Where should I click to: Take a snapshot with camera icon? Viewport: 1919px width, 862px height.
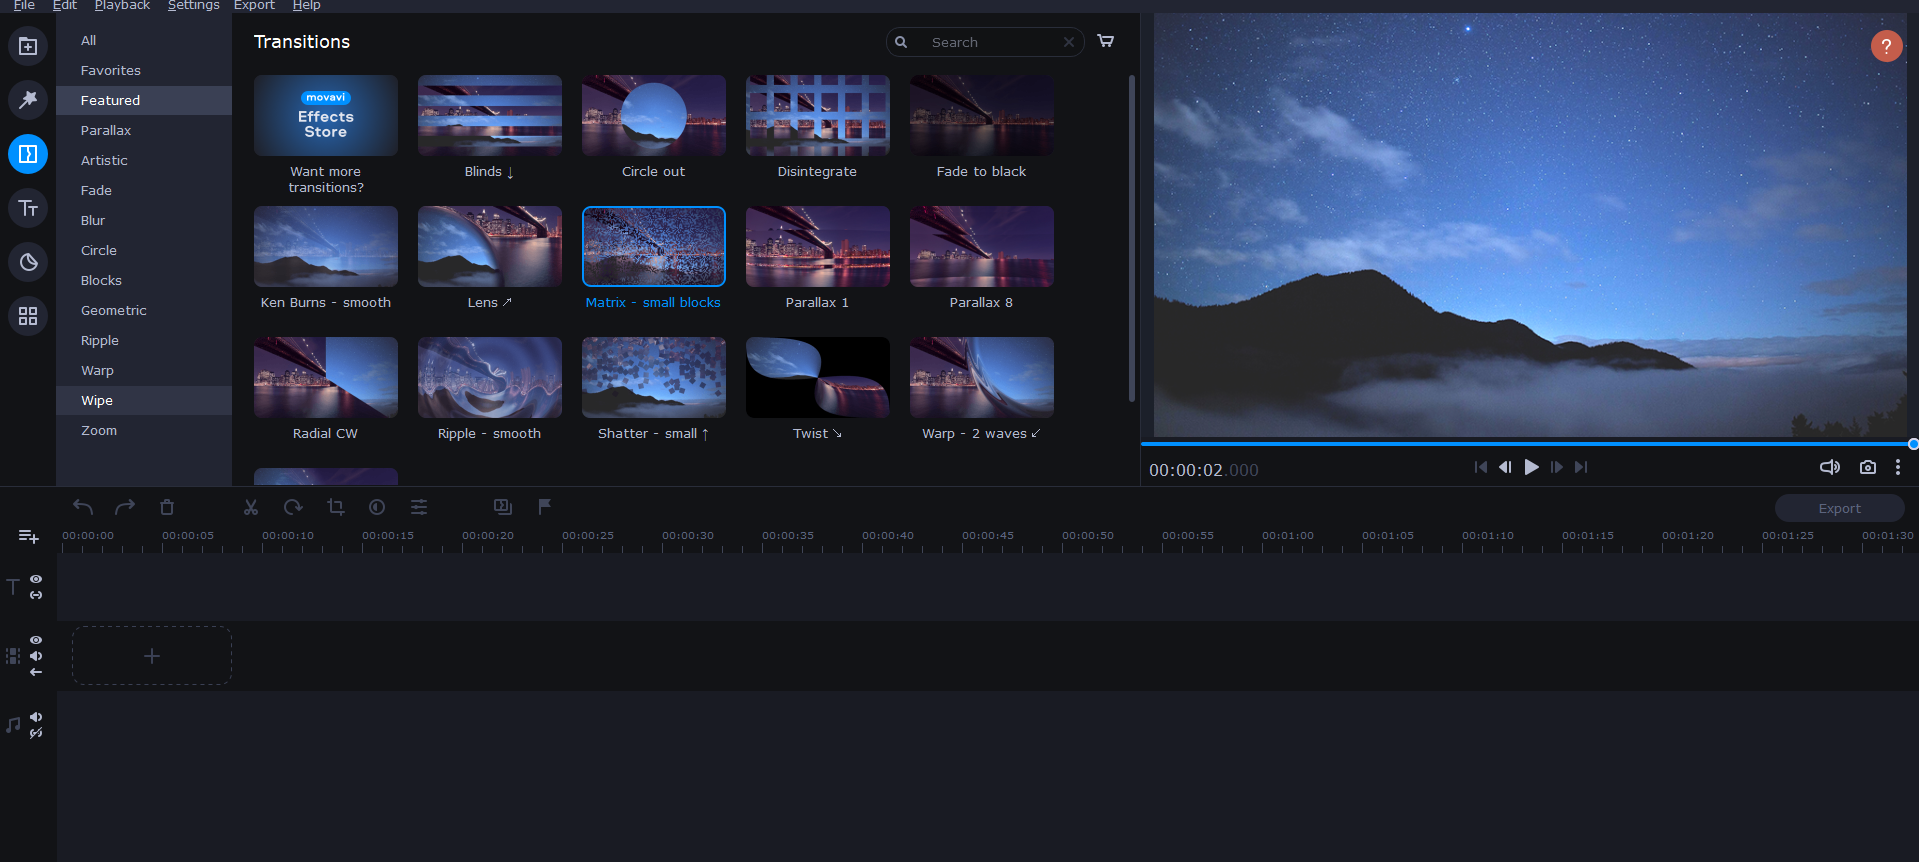[1867, 467]
